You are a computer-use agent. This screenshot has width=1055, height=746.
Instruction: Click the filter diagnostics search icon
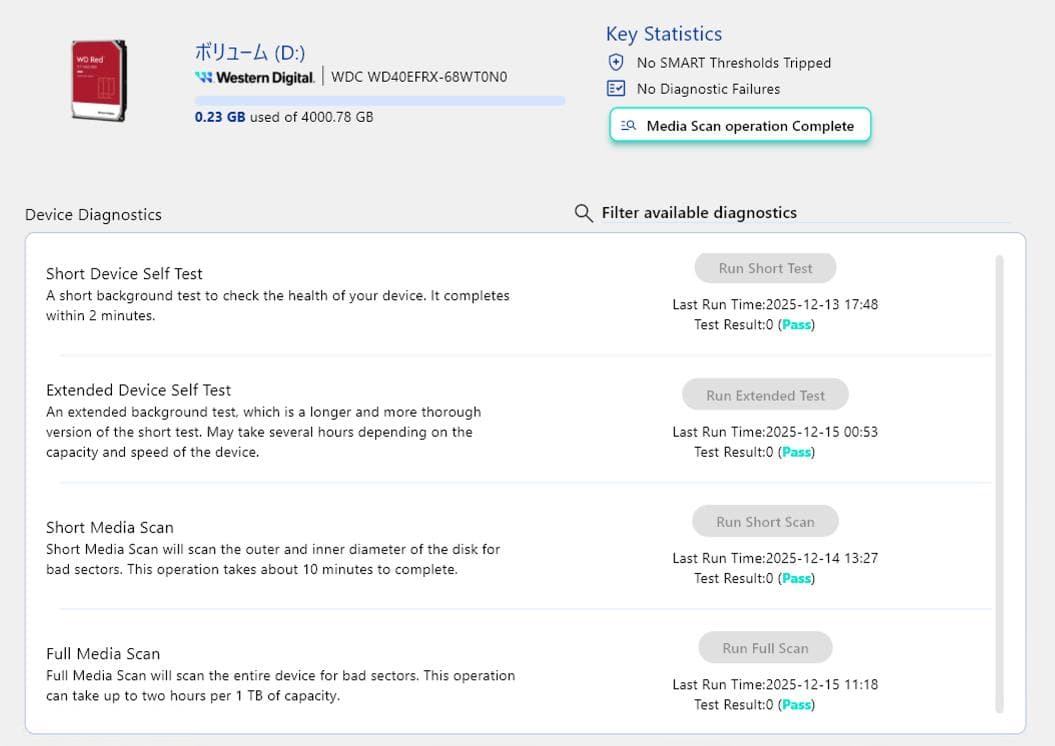tap(584, 213)
